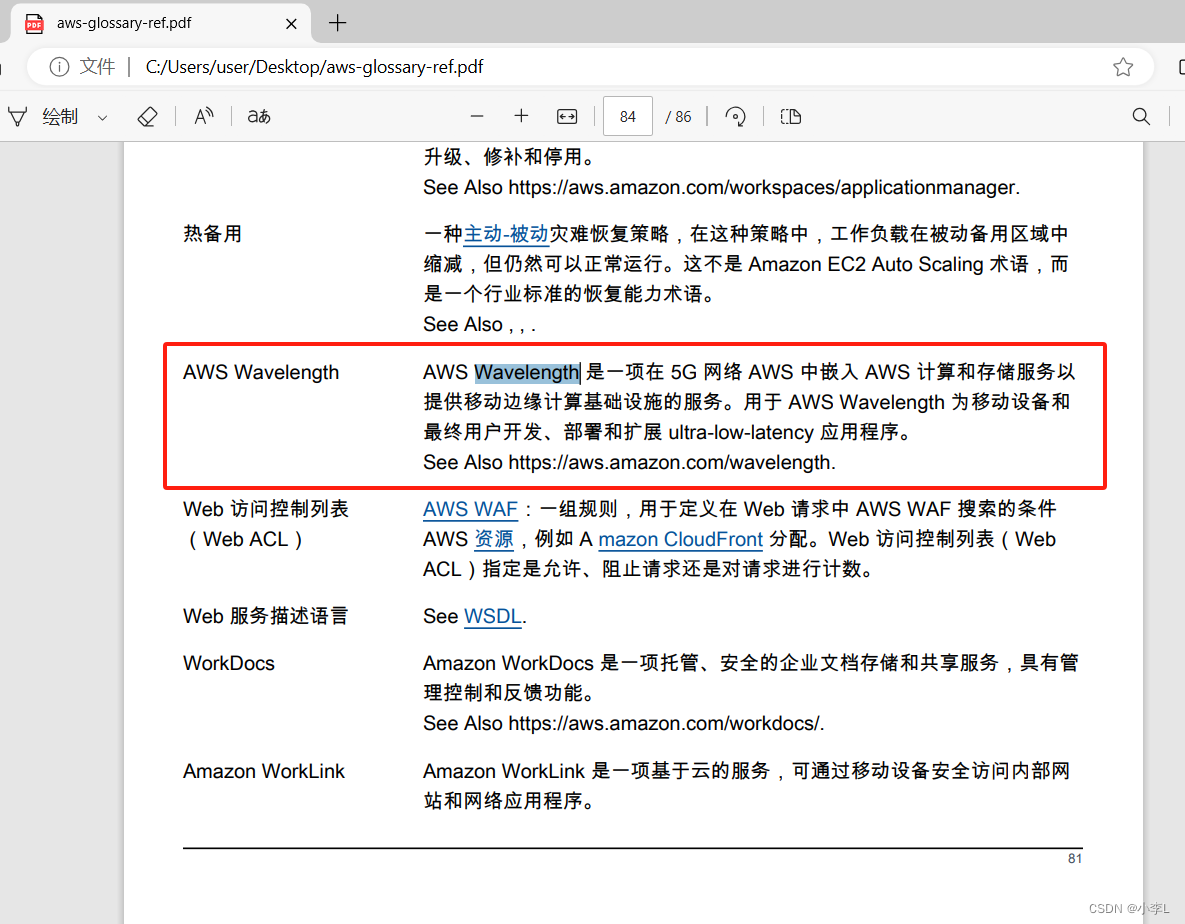Open the PDF search tool
The width and height of the screenshot is (1185, 924).
tap(1141, 116)
